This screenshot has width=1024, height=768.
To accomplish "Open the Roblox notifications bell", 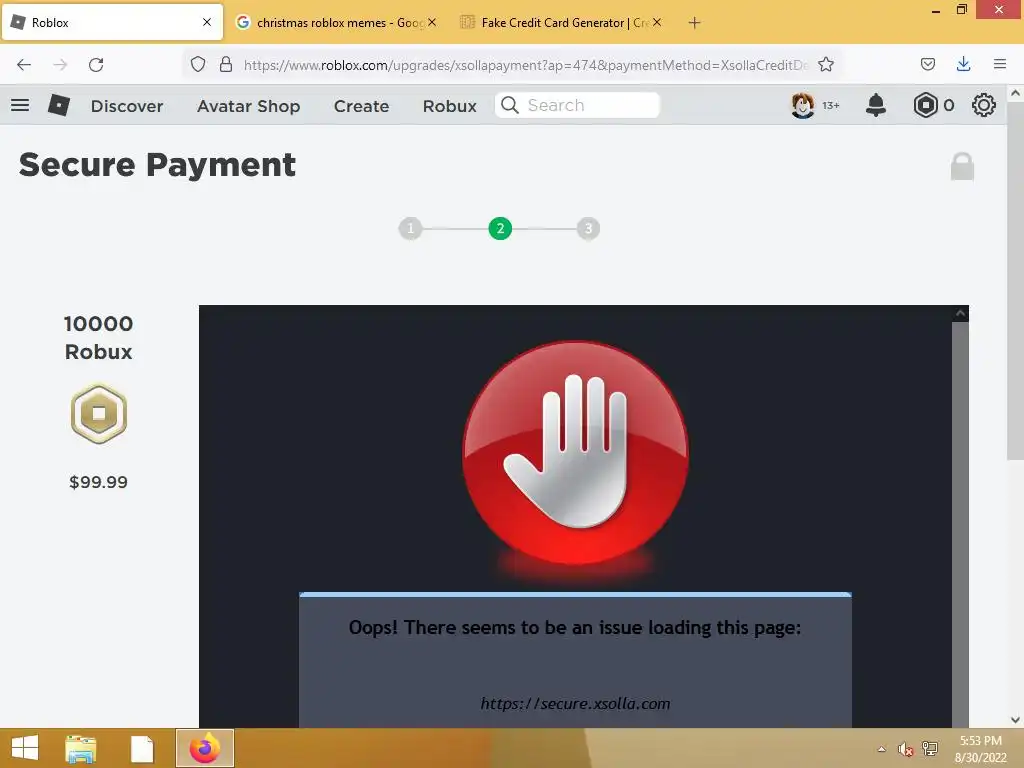I will pos(876,105).
